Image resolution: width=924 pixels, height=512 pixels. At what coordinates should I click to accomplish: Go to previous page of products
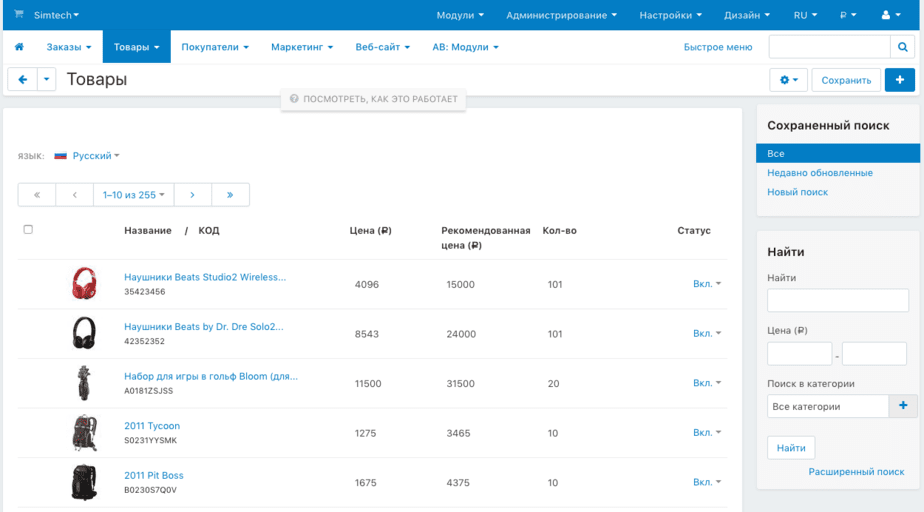coord(74,194)
